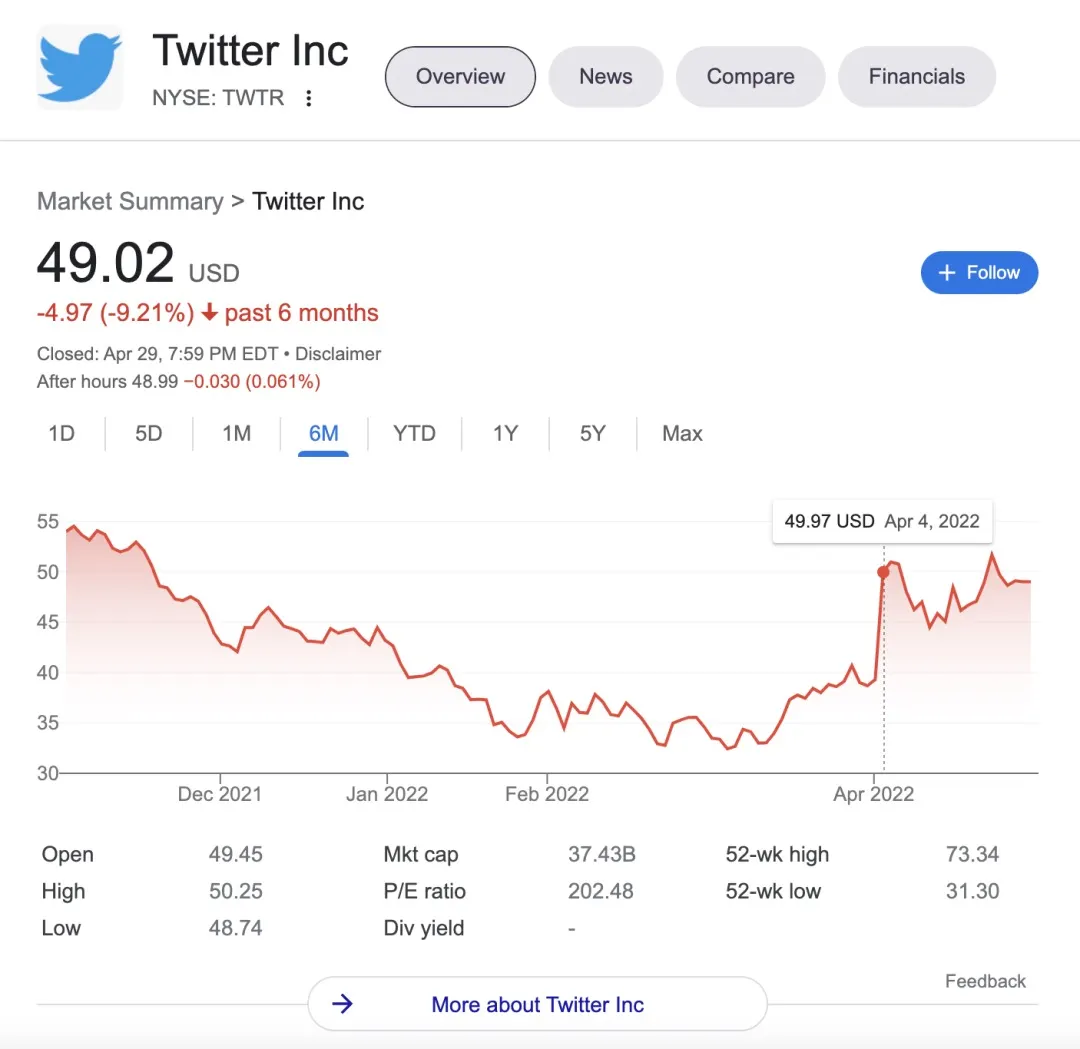Open the Compare tab

pyautogui.click(x=750, y=77)
